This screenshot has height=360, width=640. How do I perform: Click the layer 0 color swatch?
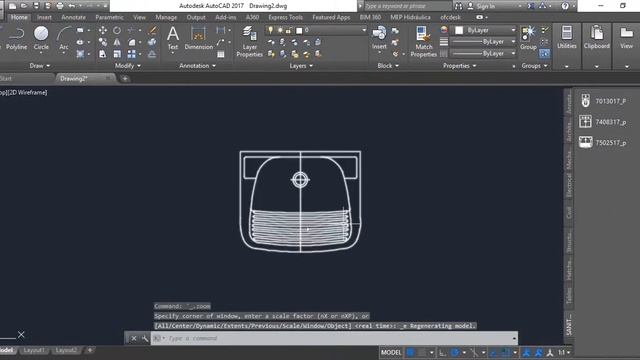(x=299, y=30)
